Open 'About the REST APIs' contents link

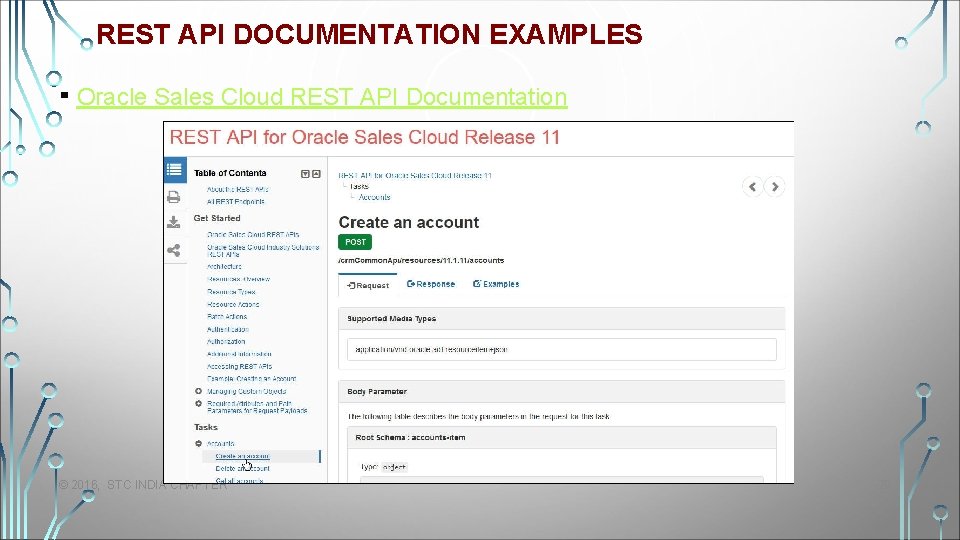click(238, 189)
